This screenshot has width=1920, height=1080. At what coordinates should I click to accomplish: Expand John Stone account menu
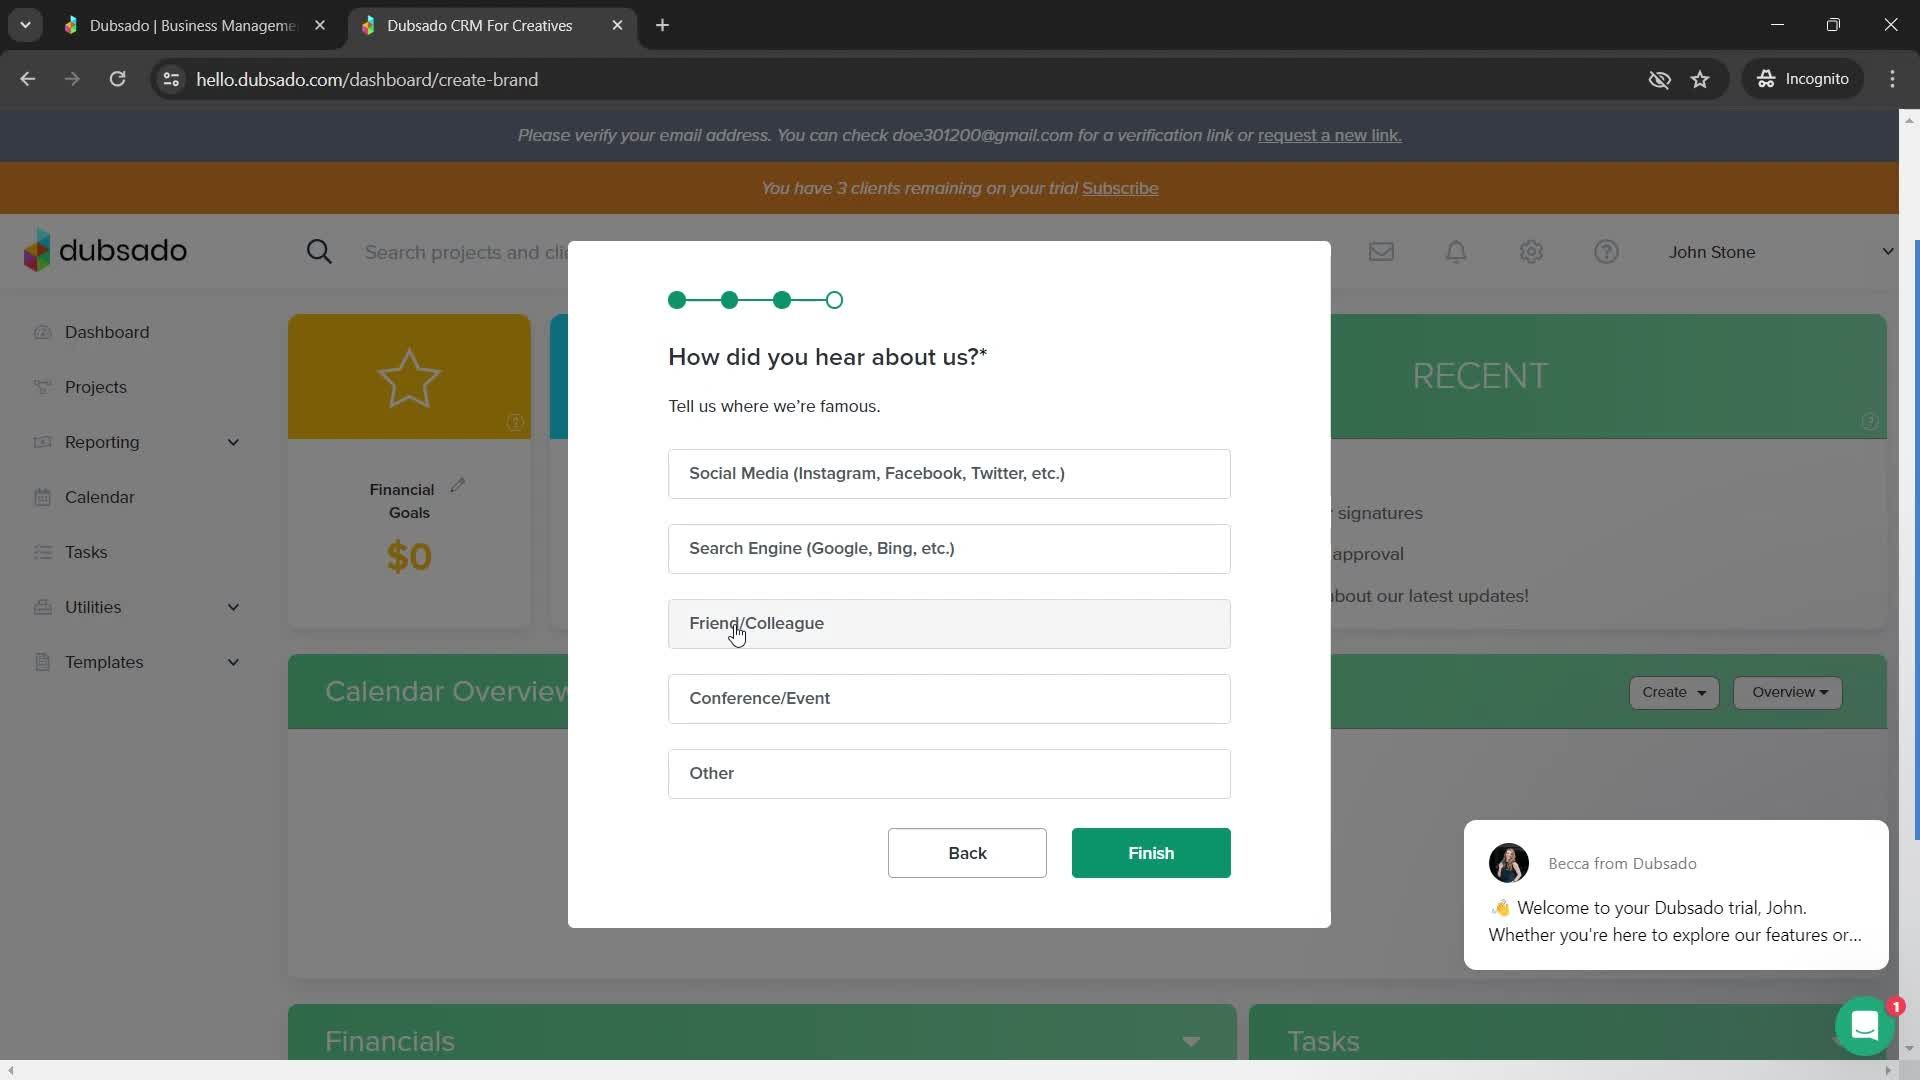click(1780, 252)
